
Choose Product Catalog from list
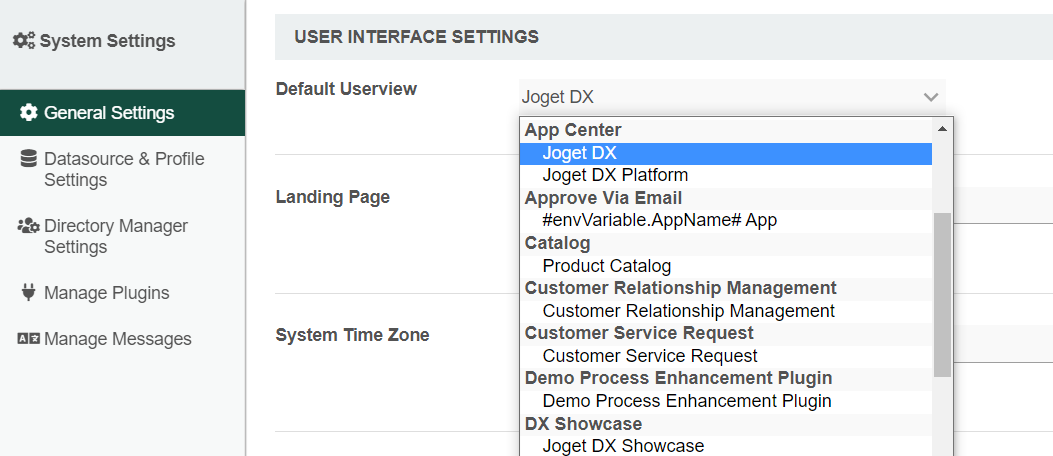tap(606, 266)
